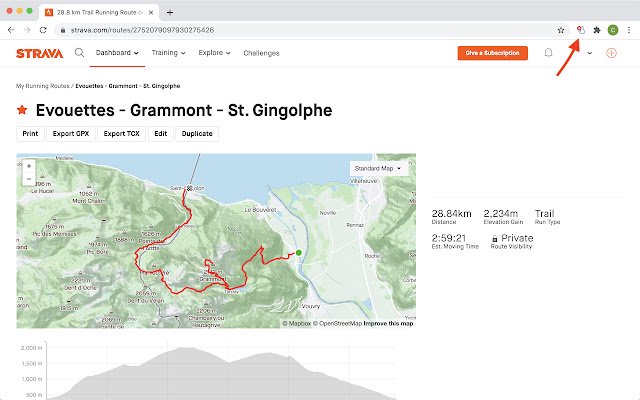Open the Standard Map style dropdown
Viewport: 640px width, 400px height.
click(x=380, y=168)
